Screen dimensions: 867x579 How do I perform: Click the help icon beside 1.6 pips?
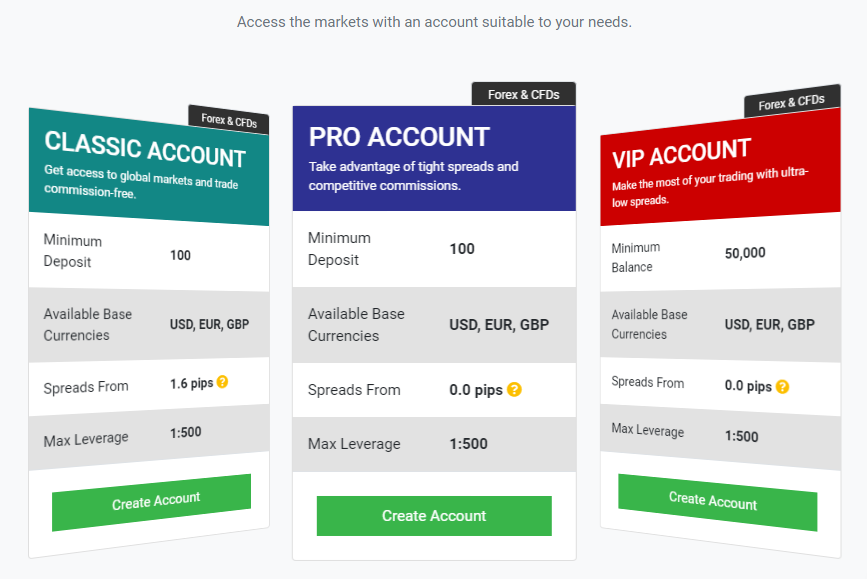(223, 382)
